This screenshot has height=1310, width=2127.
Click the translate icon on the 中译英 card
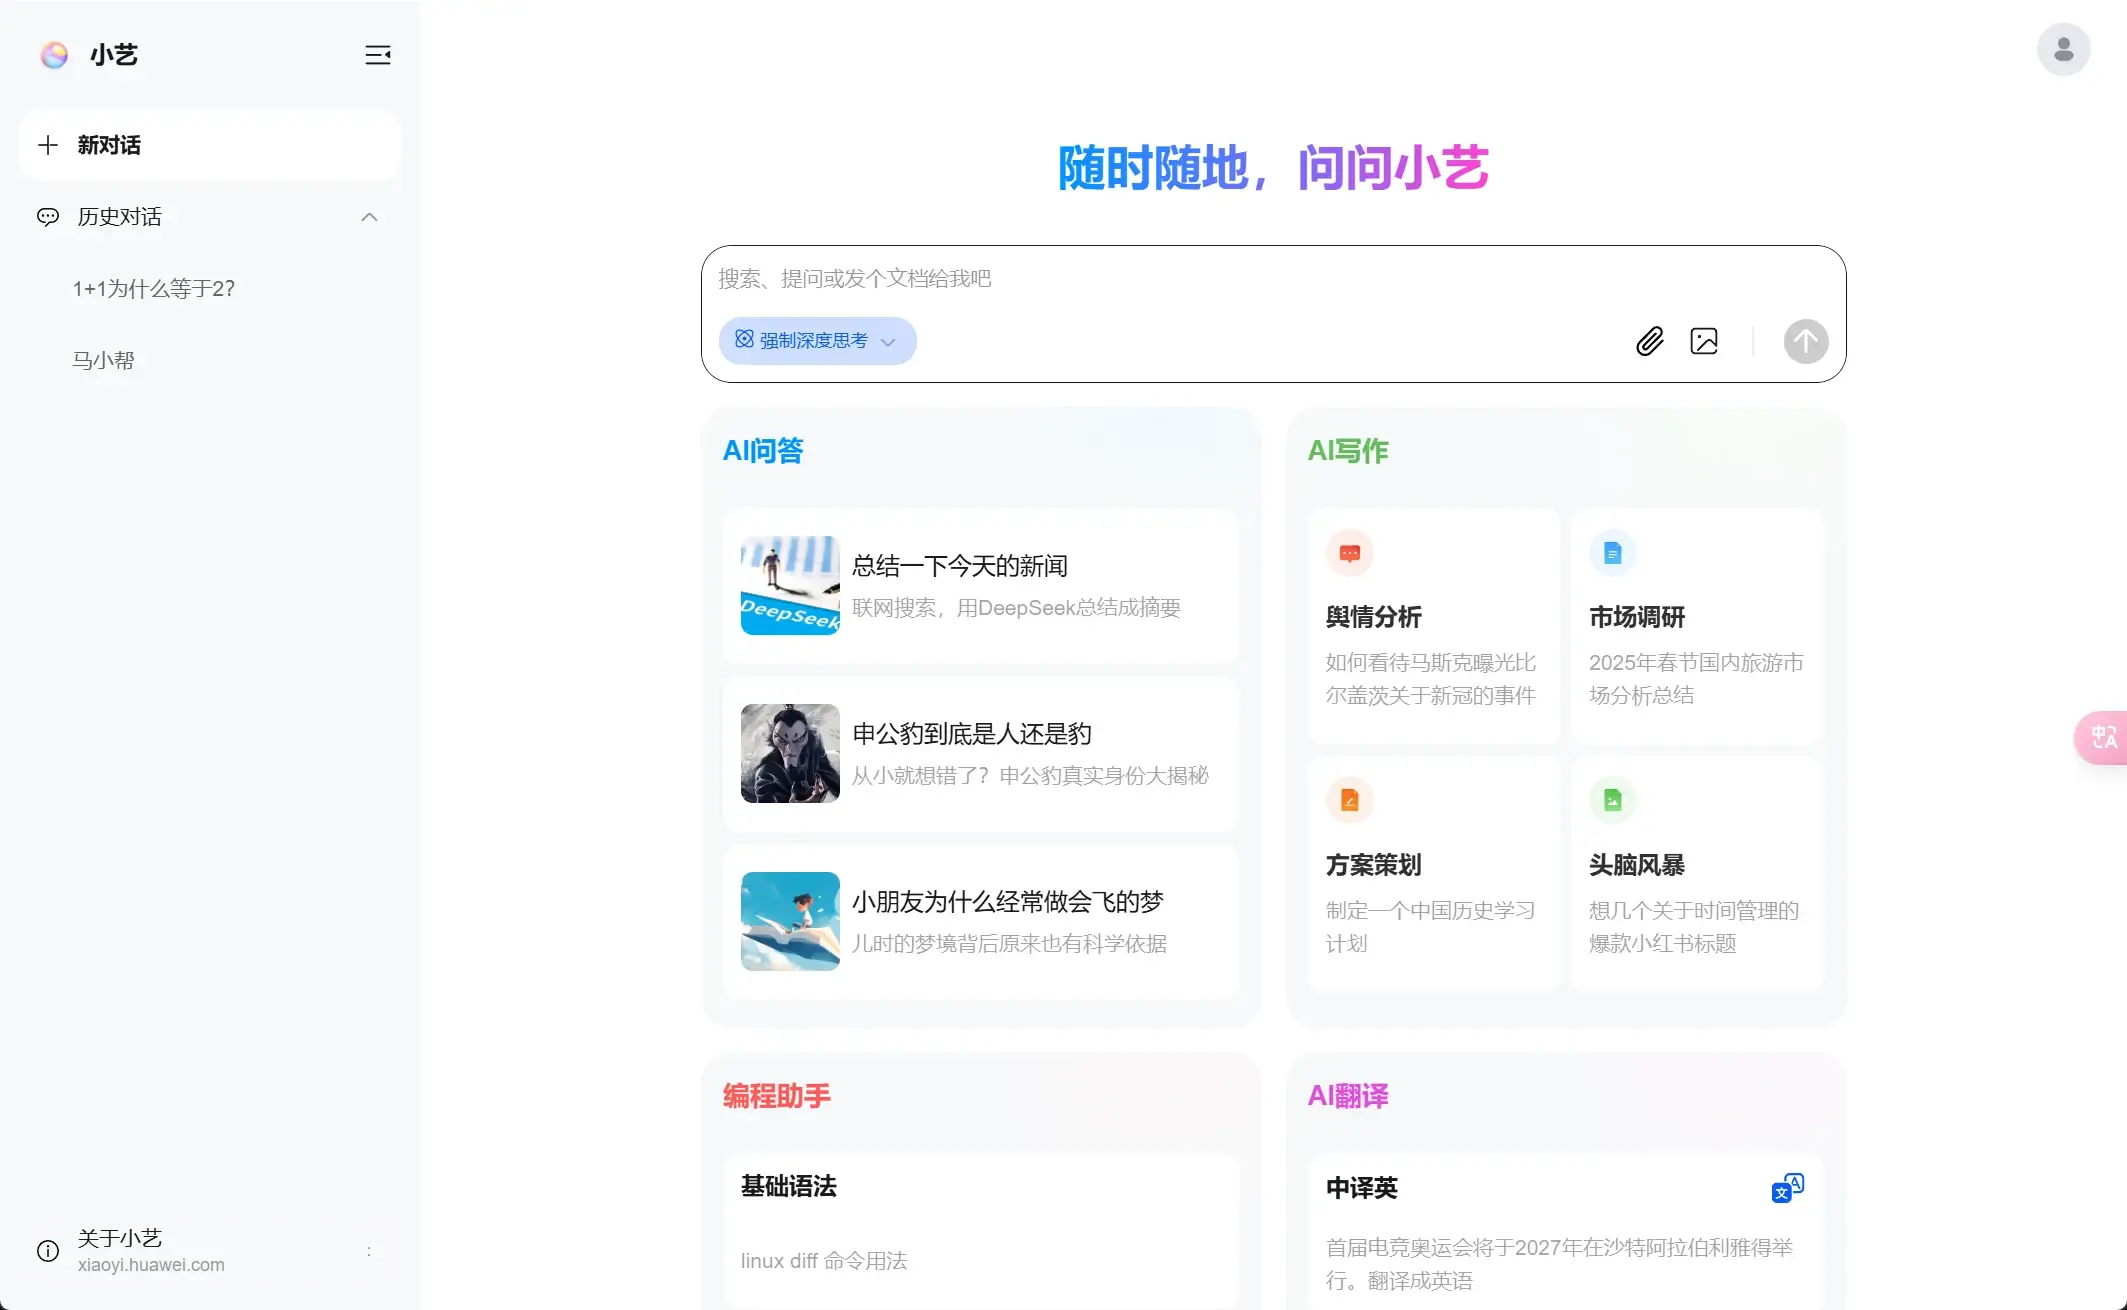[1790, 1188]
